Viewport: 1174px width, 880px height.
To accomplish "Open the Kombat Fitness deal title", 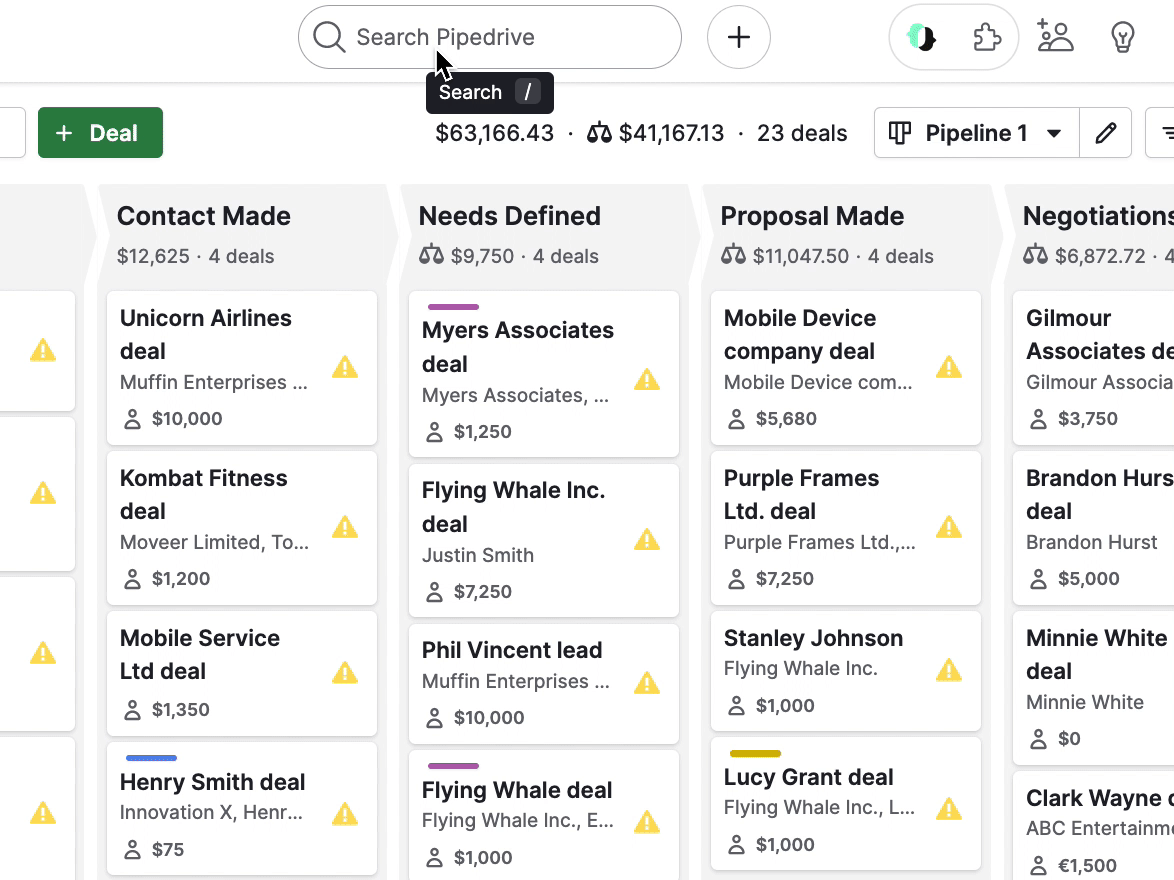I will 204,494.
